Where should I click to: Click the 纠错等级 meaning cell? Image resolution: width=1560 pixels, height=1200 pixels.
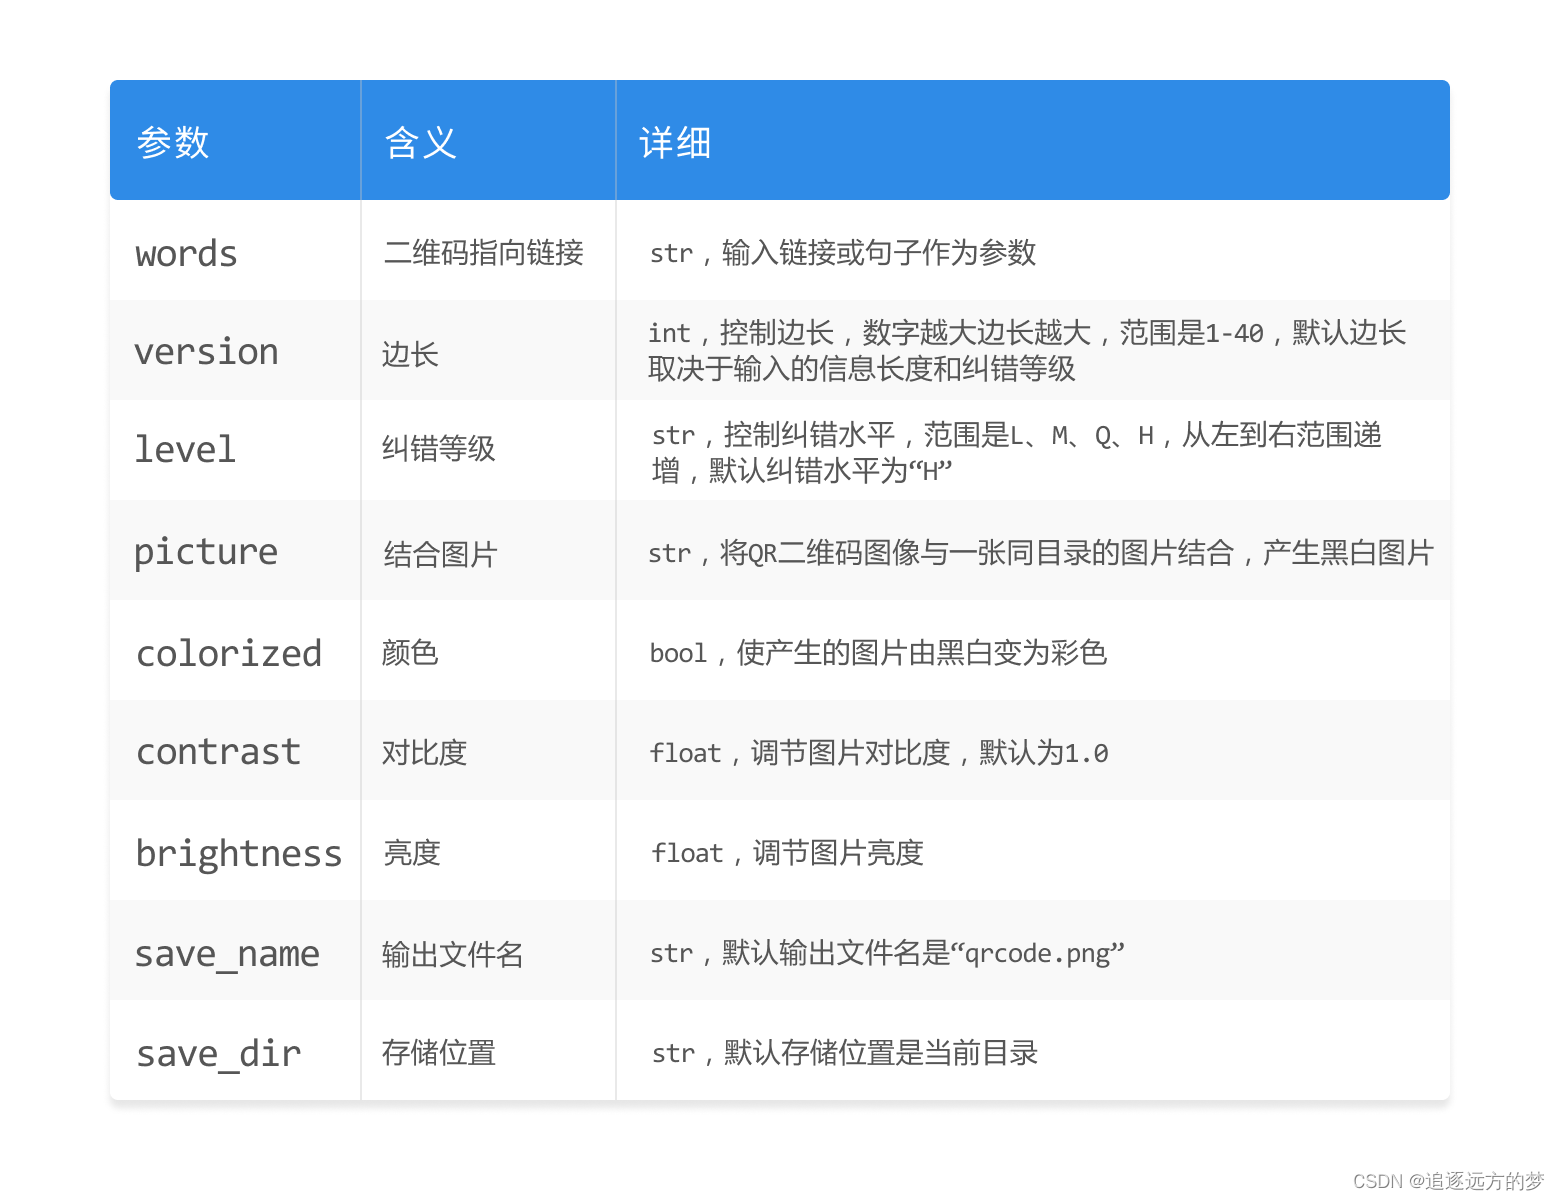488,450
